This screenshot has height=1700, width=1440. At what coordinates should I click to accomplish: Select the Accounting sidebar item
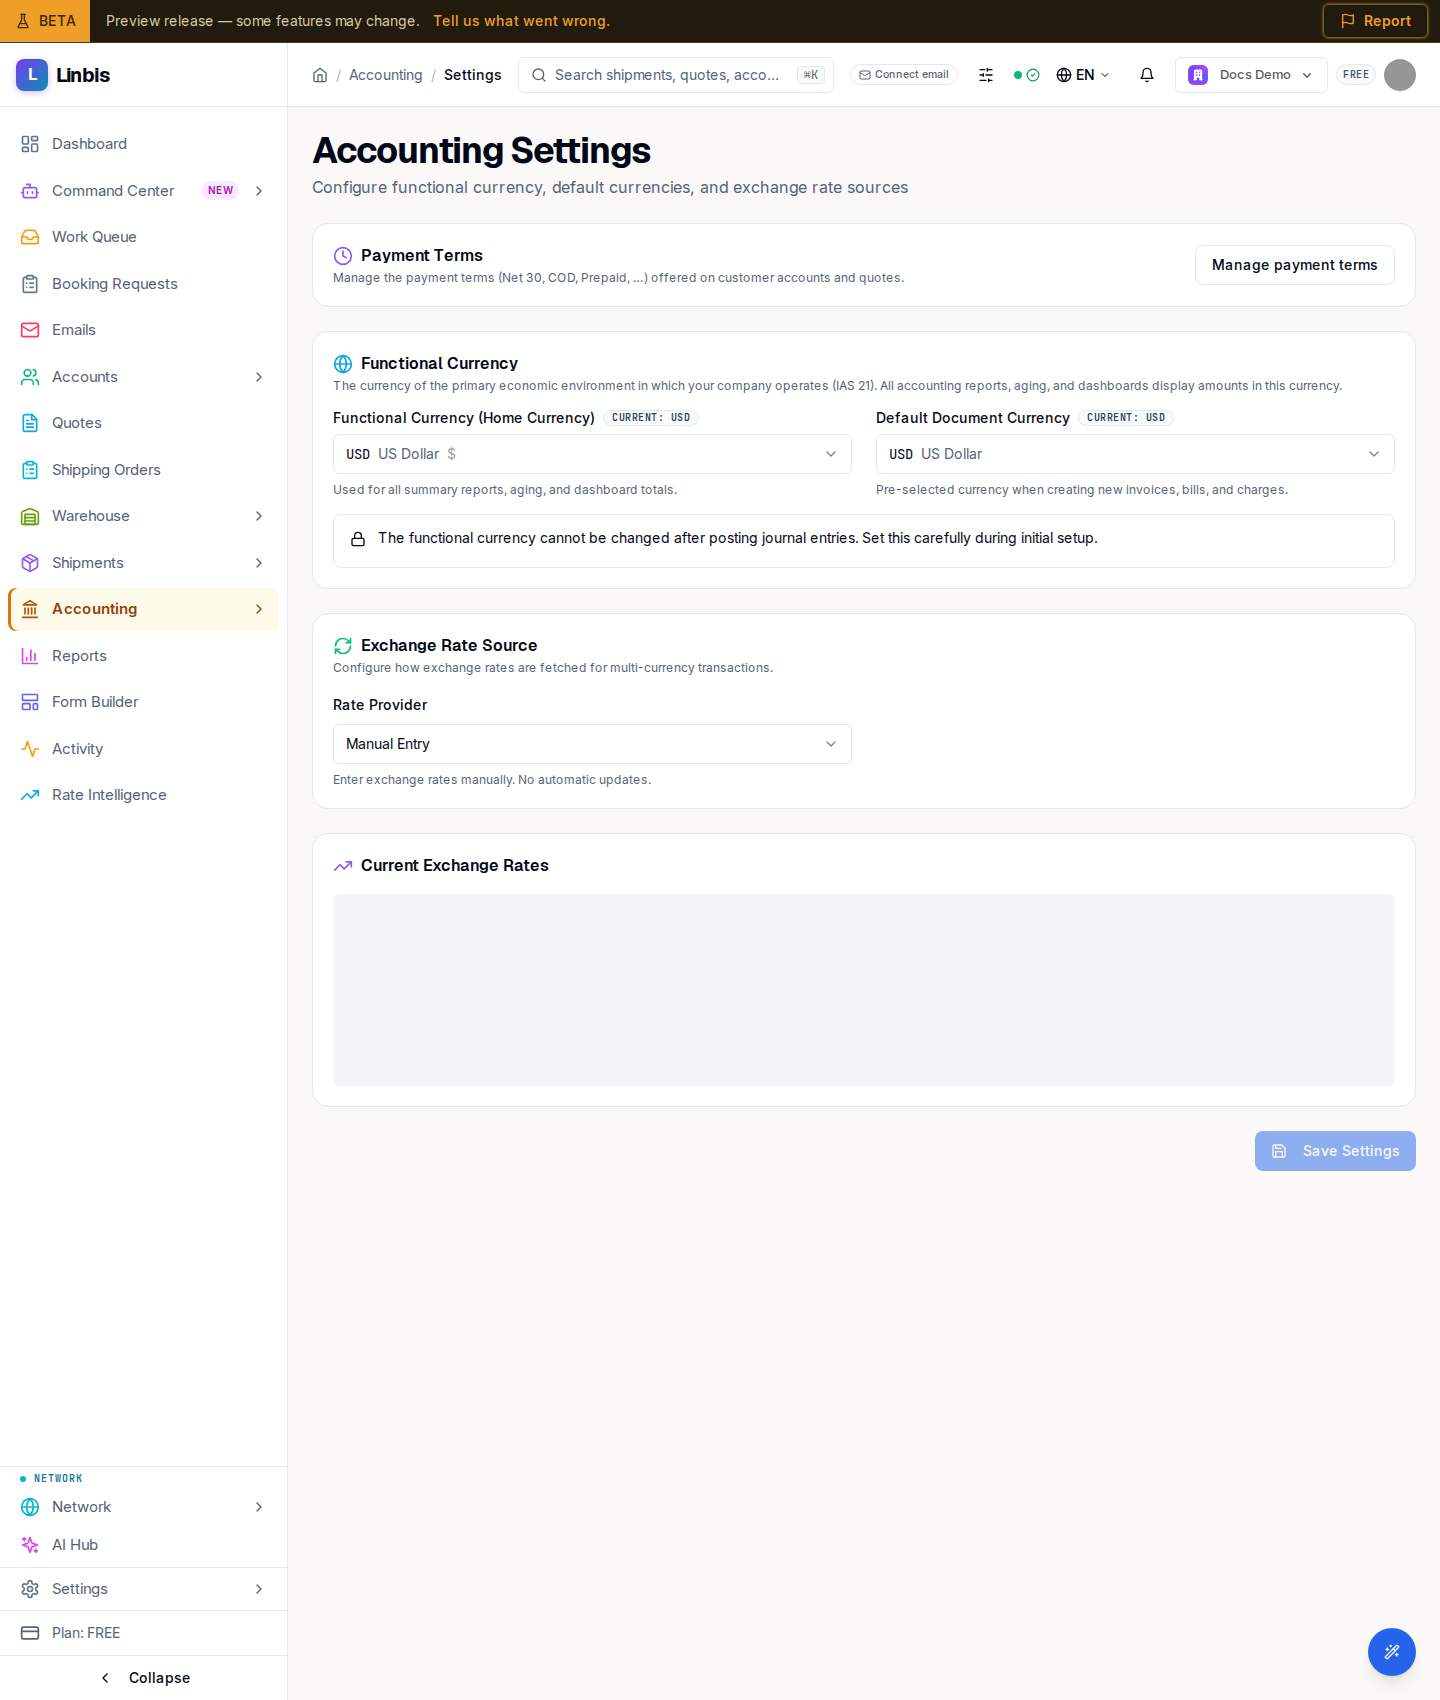point(144,609)
